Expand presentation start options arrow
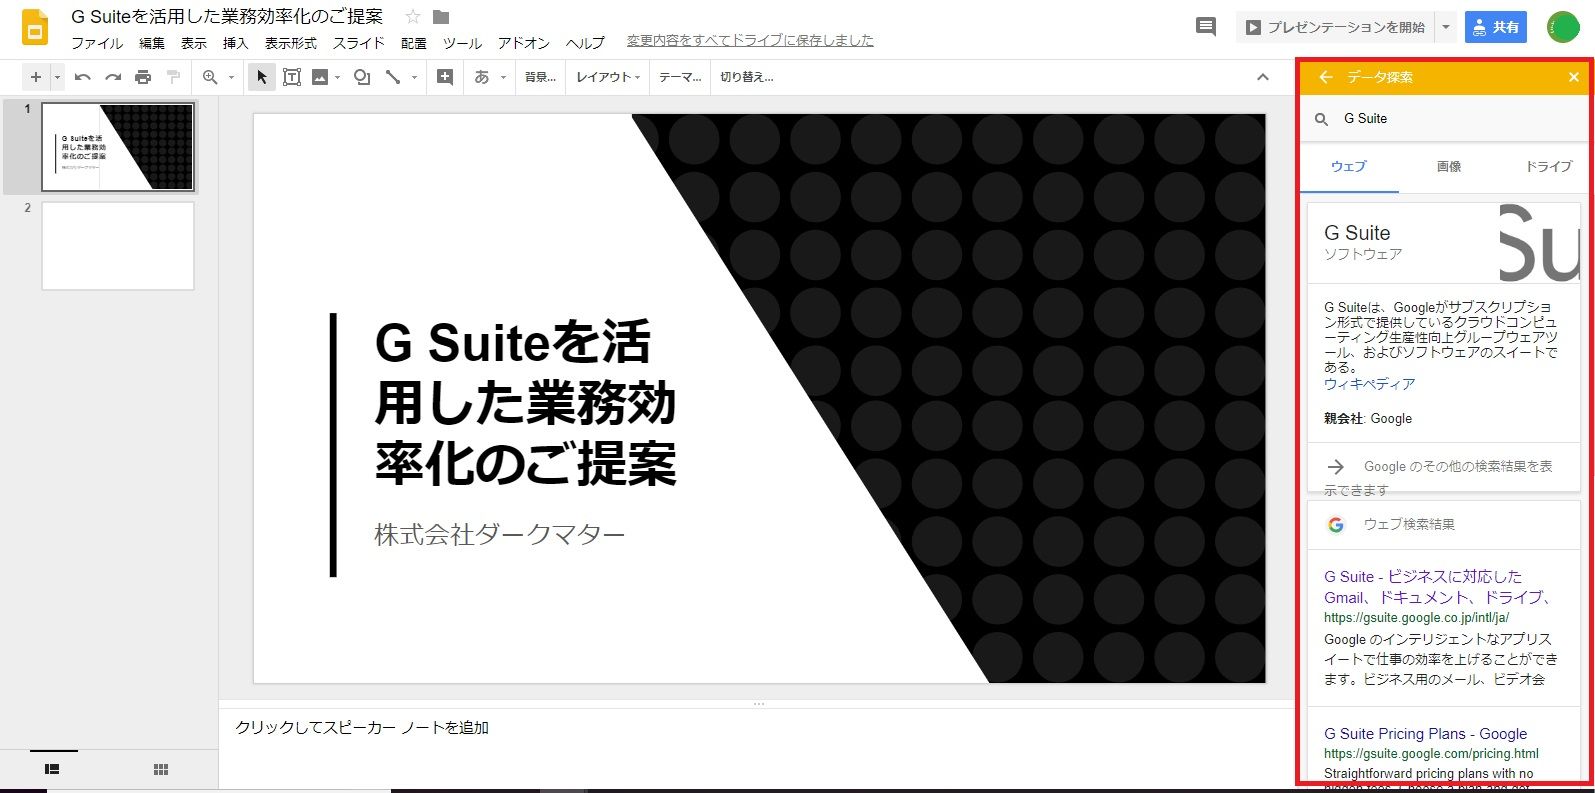The width and height of the screenshot is (1595, 793). click(x=1445, y=27)
